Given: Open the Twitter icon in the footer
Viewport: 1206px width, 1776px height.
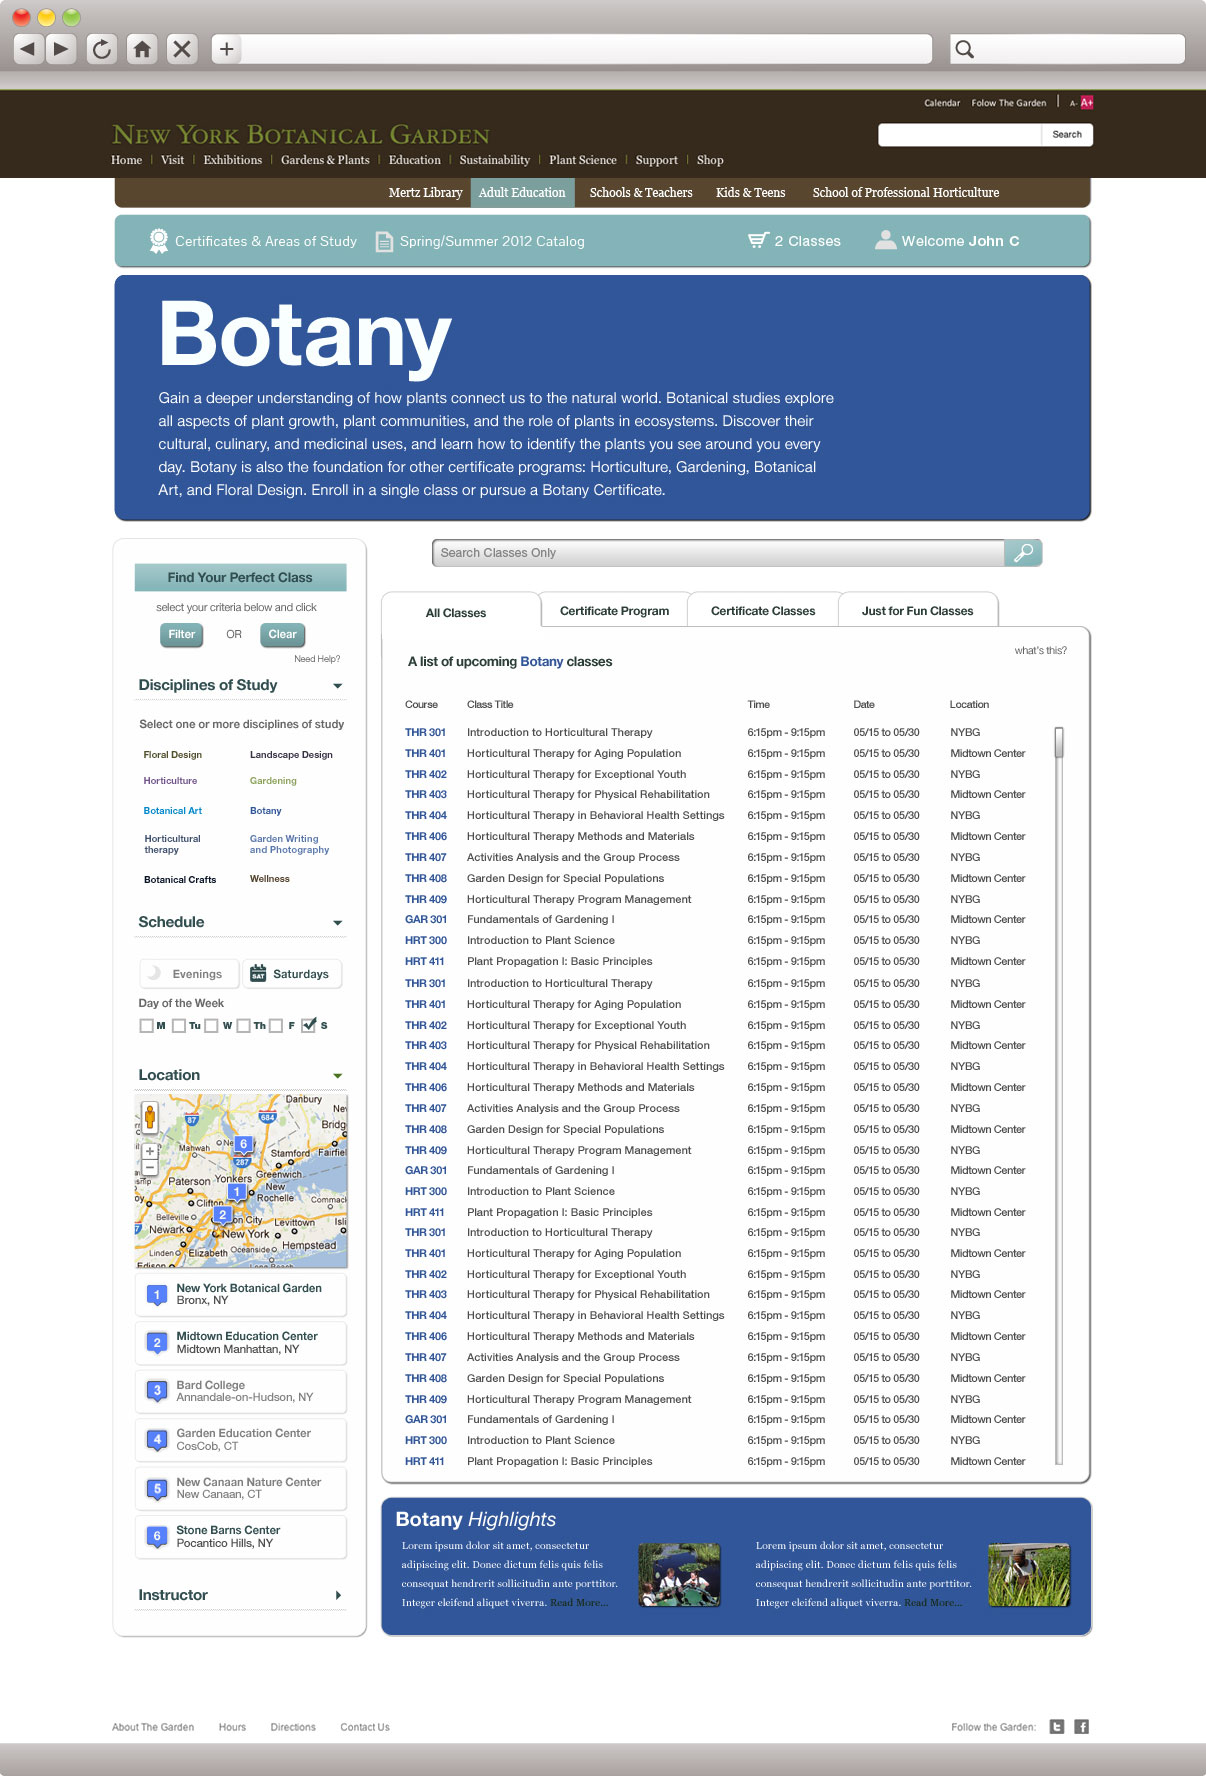Looking at the screenshot, I should [1057, 1726].
